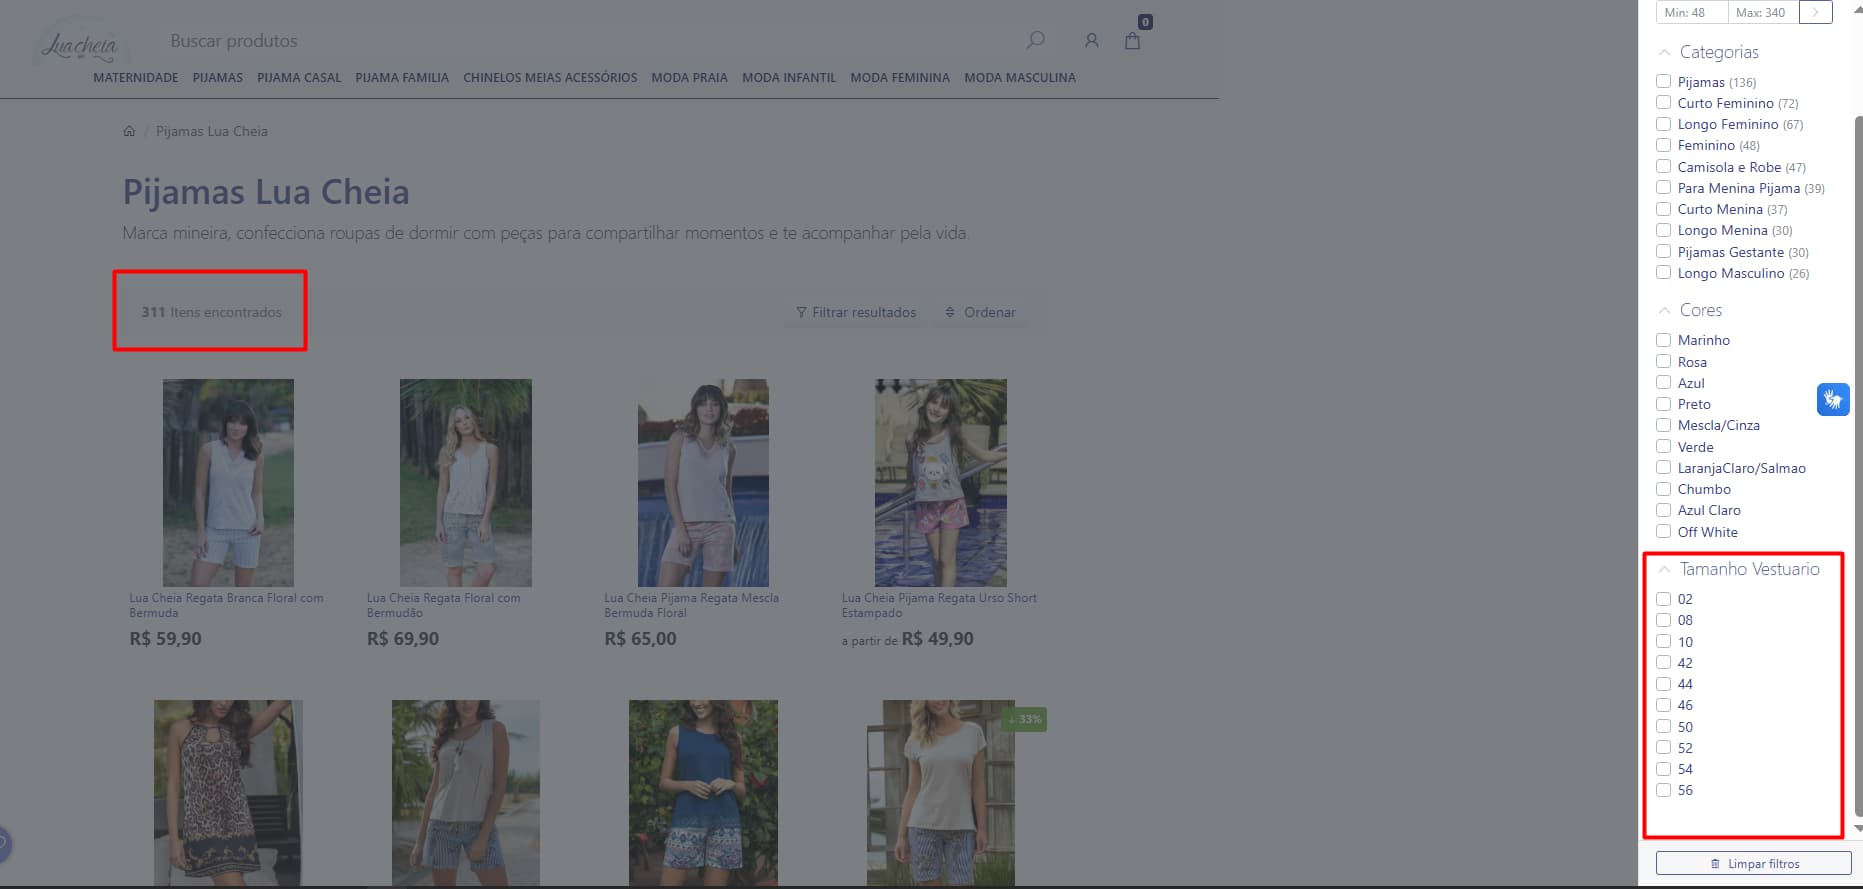
Task: Click the Min price input field
Action: tap(1692, 12)
